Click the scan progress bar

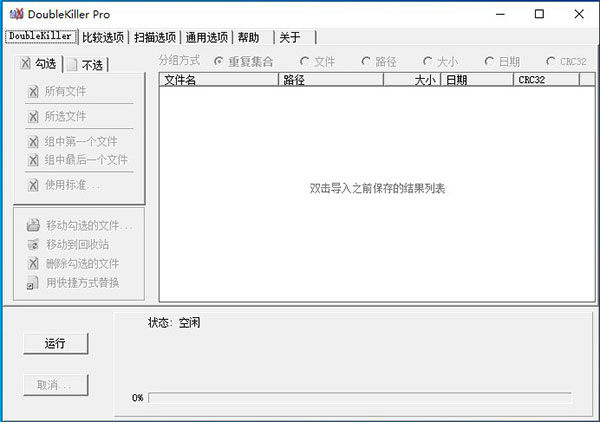point(359,397)
